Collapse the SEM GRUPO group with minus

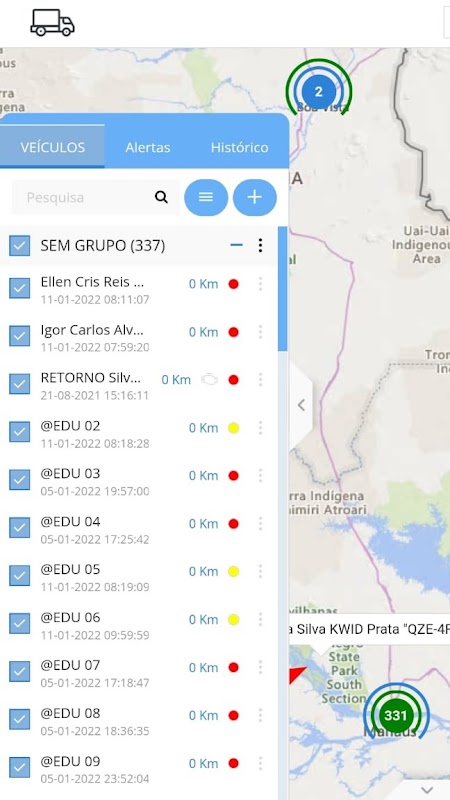[236, 245]
